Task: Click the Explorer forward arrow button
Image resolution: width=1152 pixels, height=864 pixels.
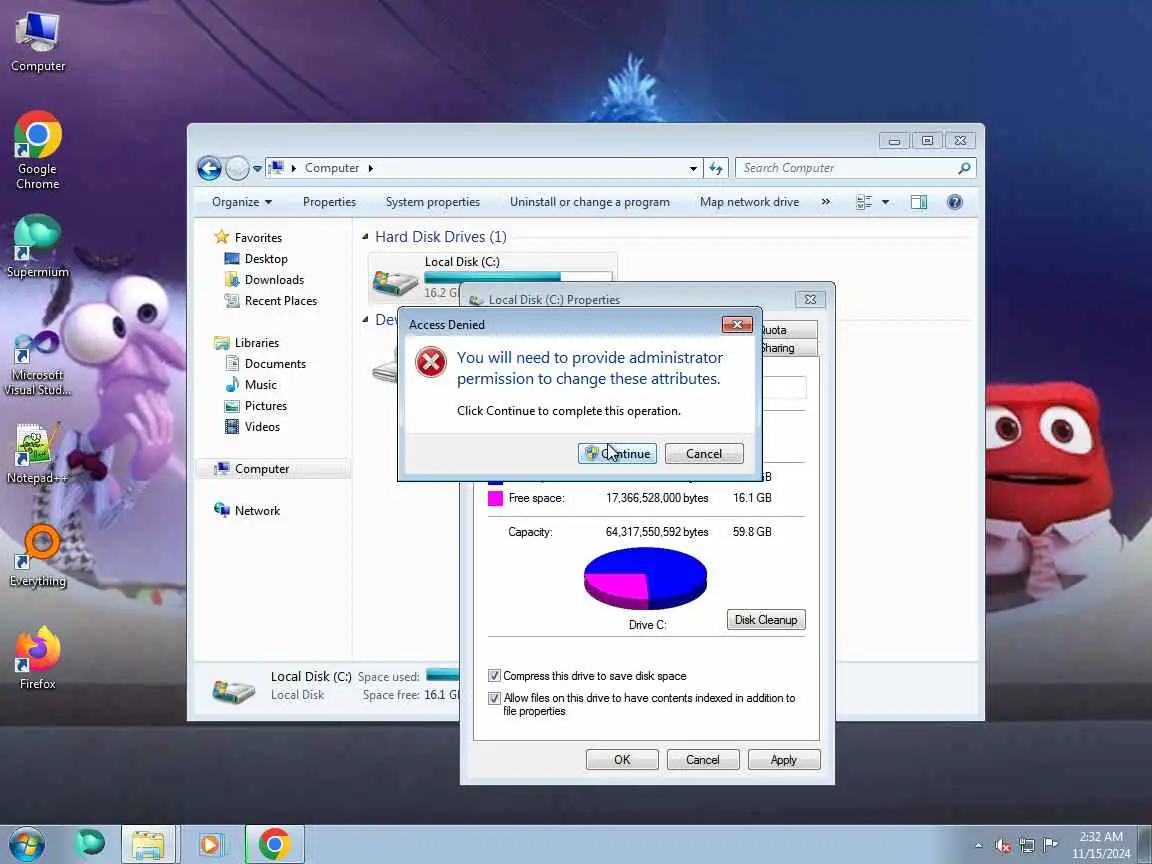Action: click(x=237, y=168)
